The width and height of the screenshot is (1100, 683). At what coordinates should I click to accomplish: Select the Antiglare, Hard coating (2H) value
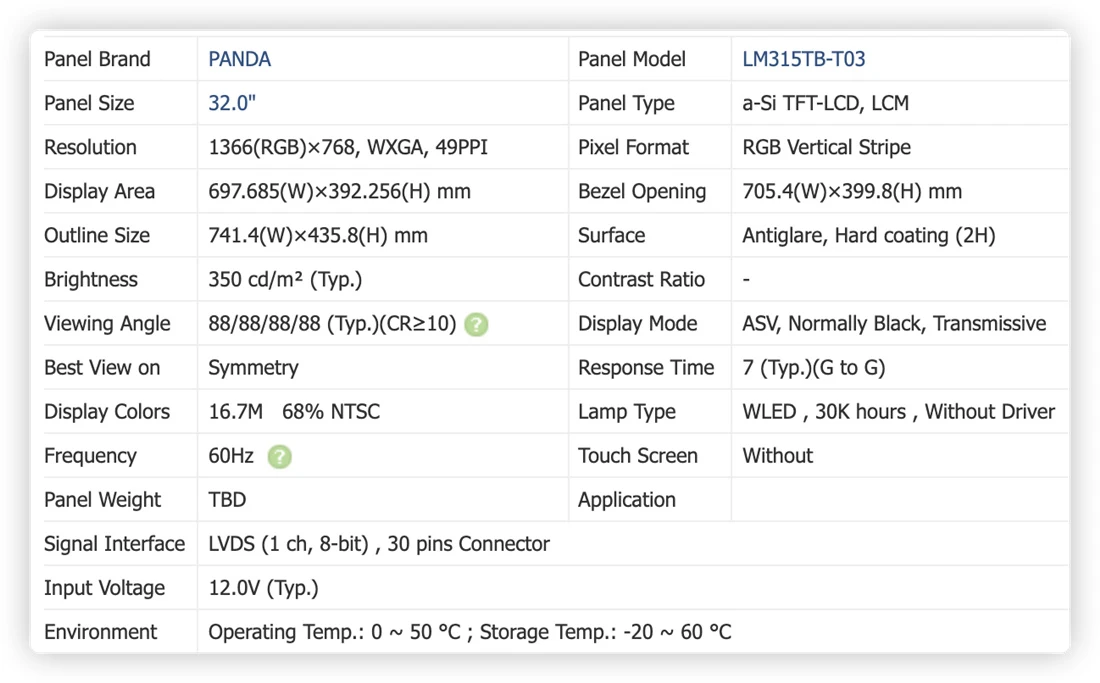point(868,236)
